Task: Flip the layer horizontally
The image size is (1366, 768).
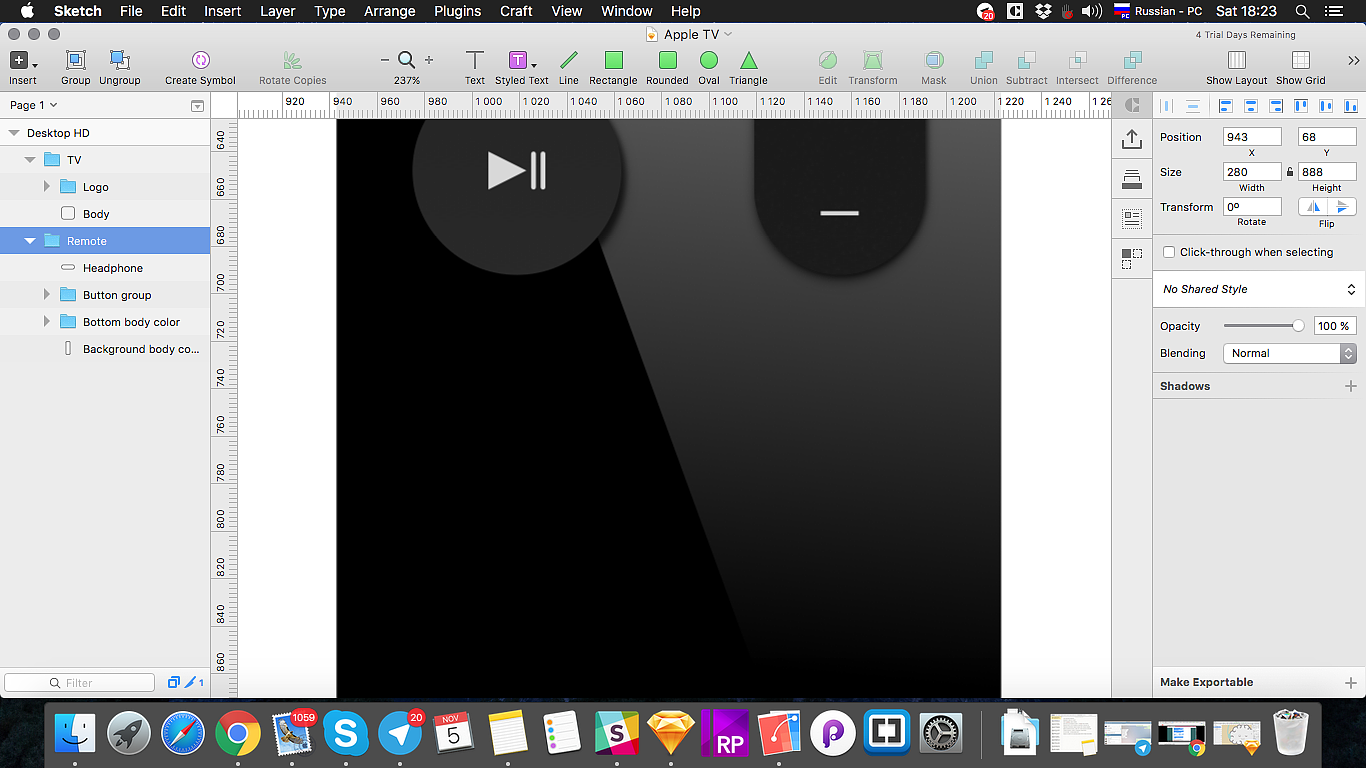Action: point(1313,207)
